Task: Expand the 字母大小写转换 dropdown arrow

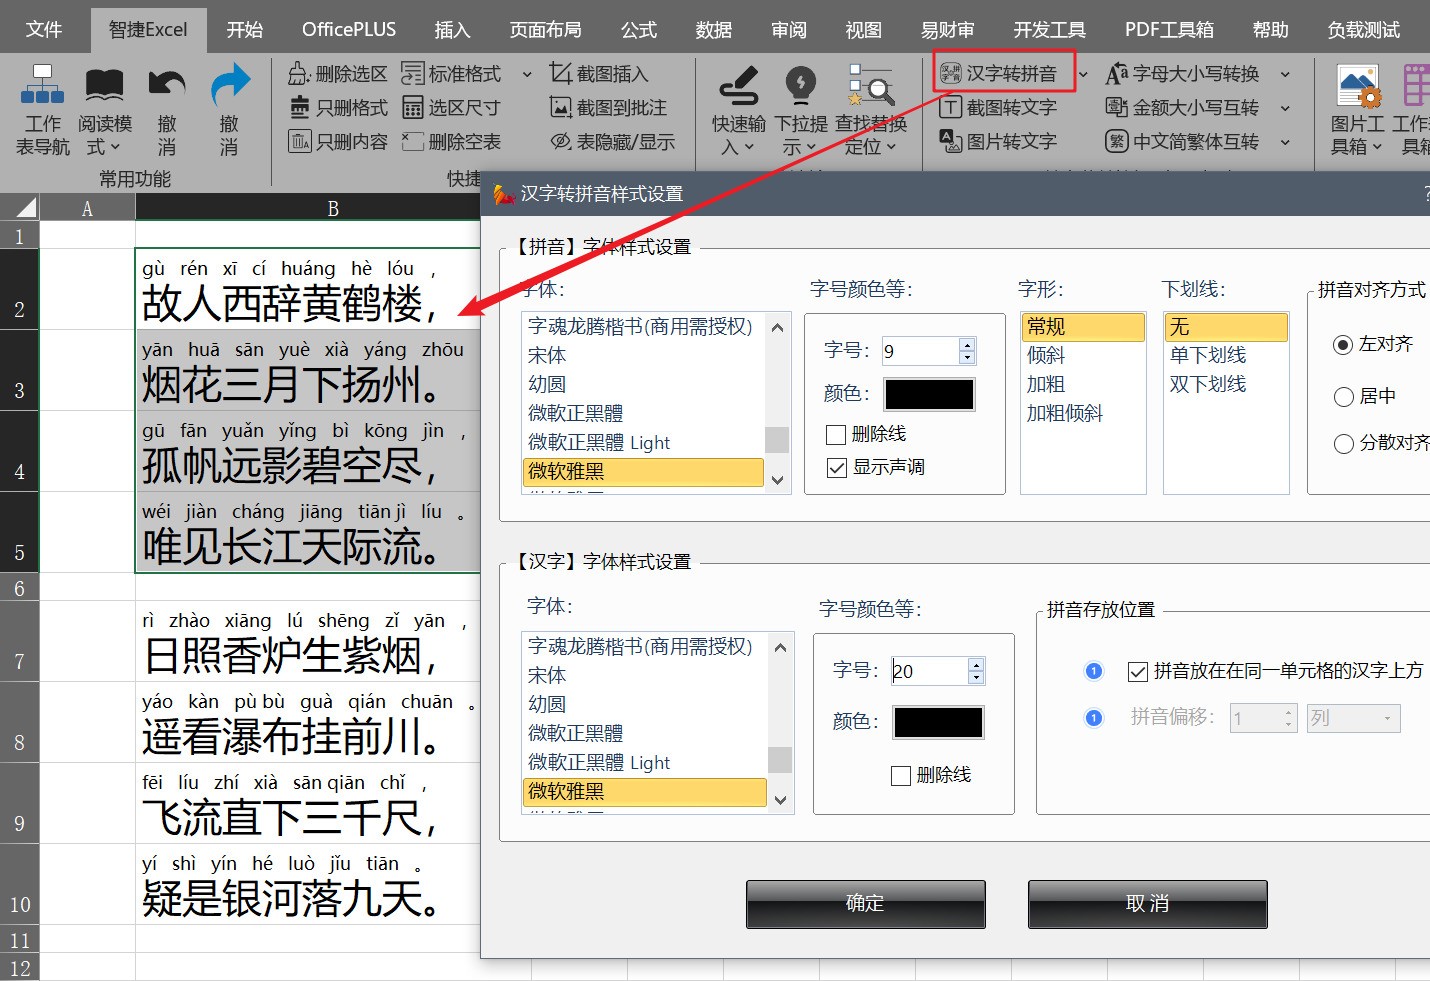Action: click(1285, 74)
